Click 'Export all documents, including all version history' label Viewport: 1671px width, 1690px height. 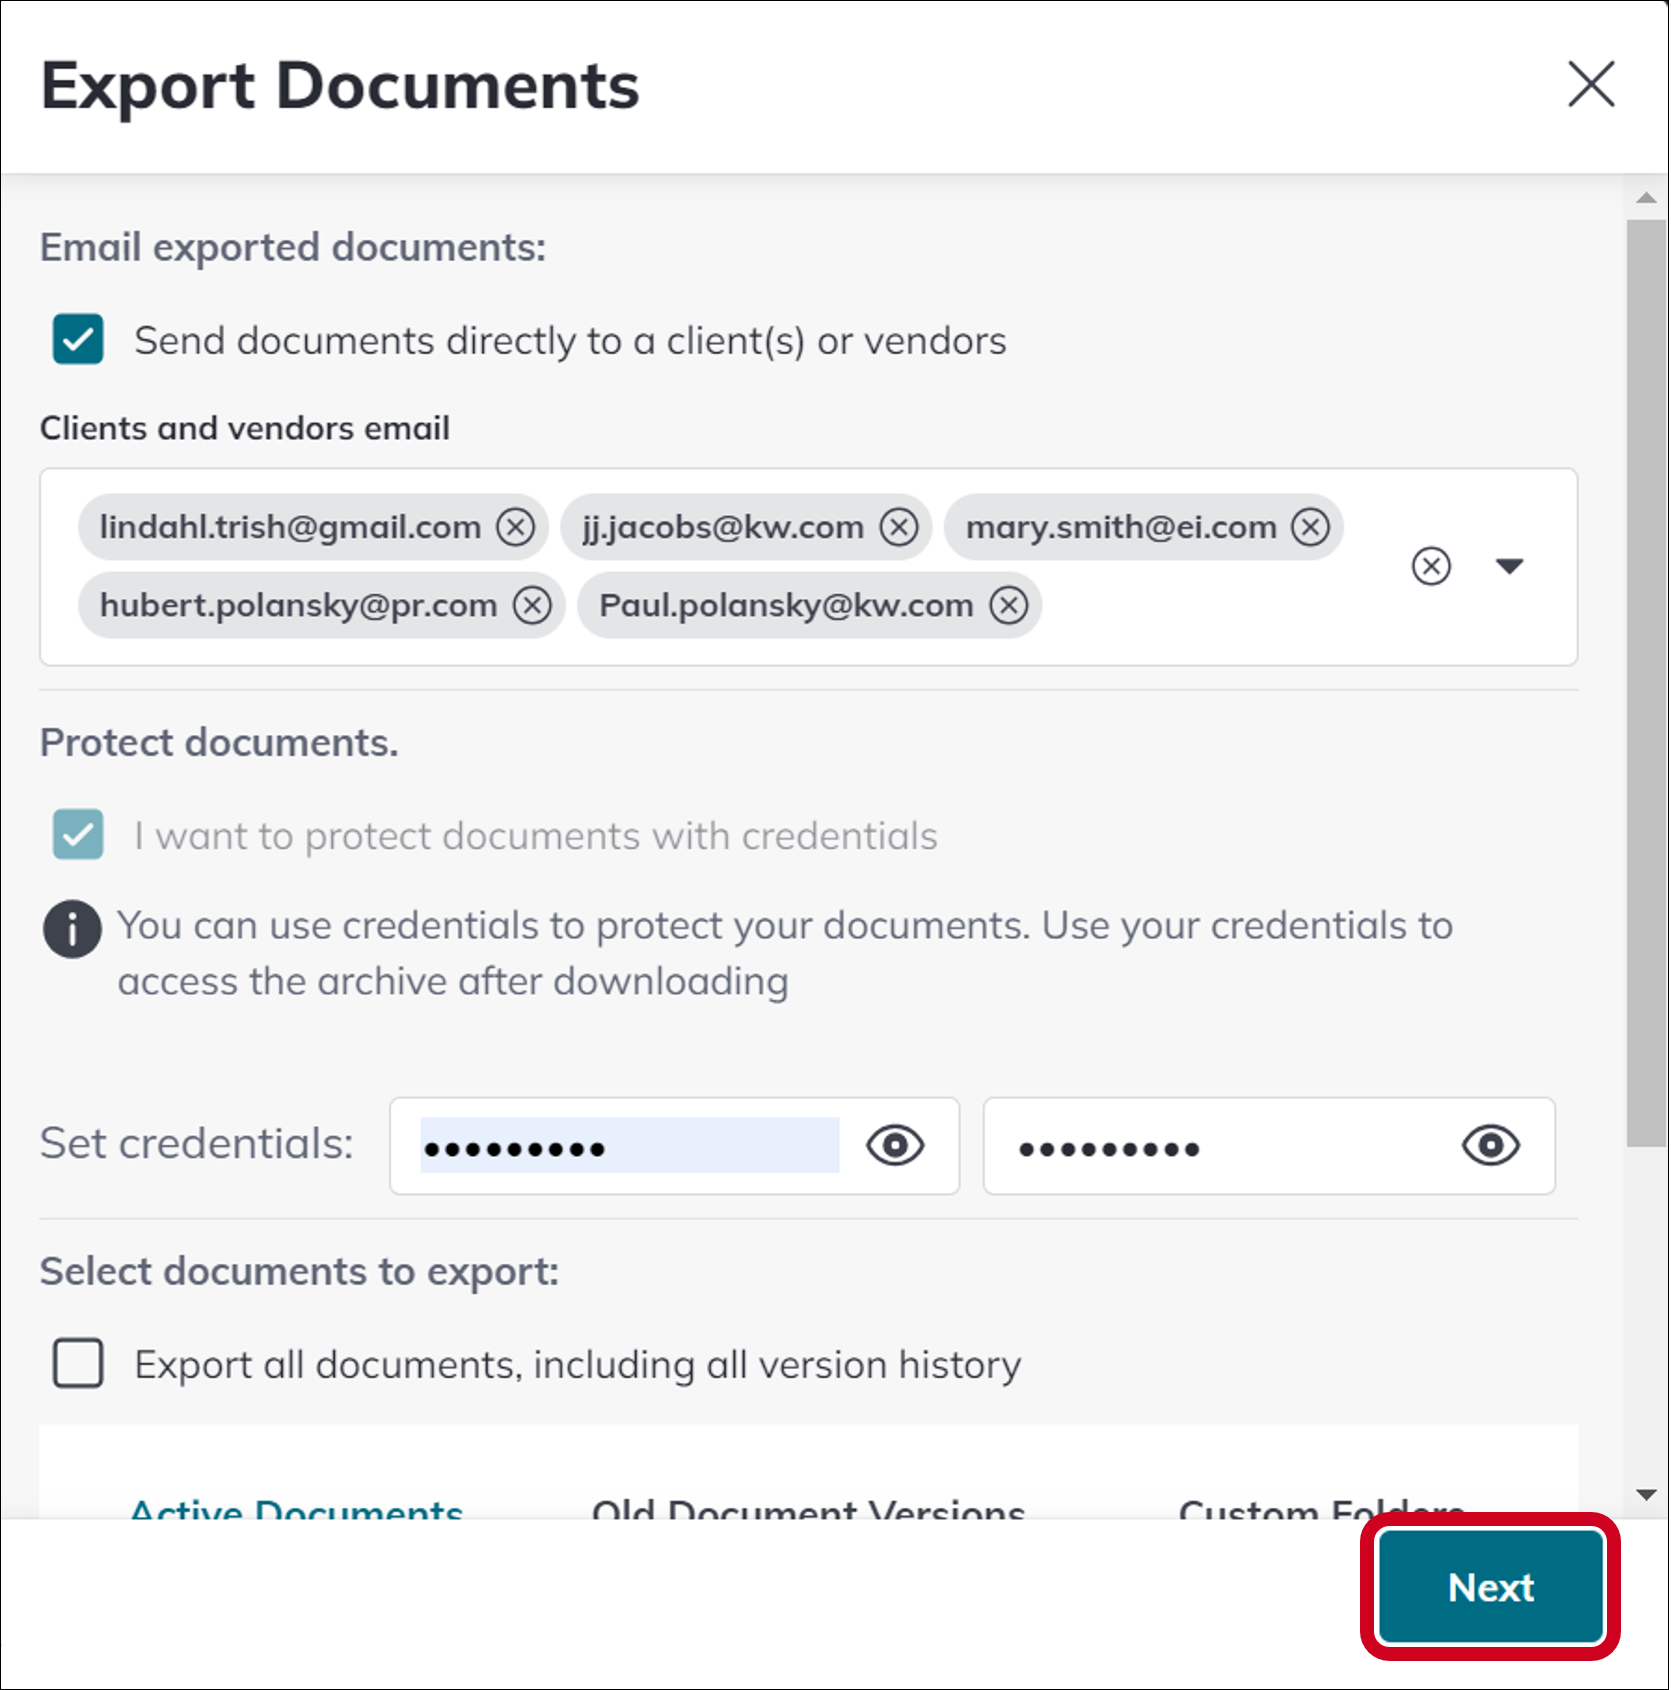pyautogui.click(x=578, y=1365)
